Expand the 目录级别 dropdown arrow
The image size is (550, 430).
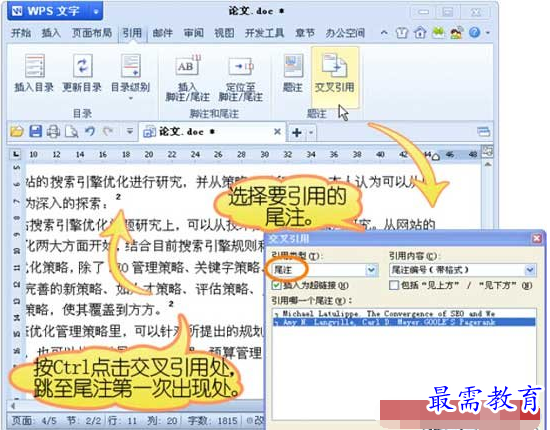[x=130, y=99]
